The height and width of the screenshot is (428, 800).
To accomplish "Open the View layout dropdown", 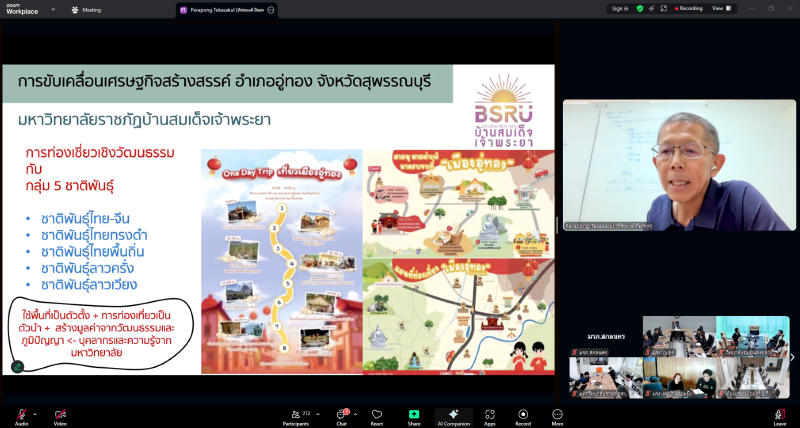I will coord(720,8).
